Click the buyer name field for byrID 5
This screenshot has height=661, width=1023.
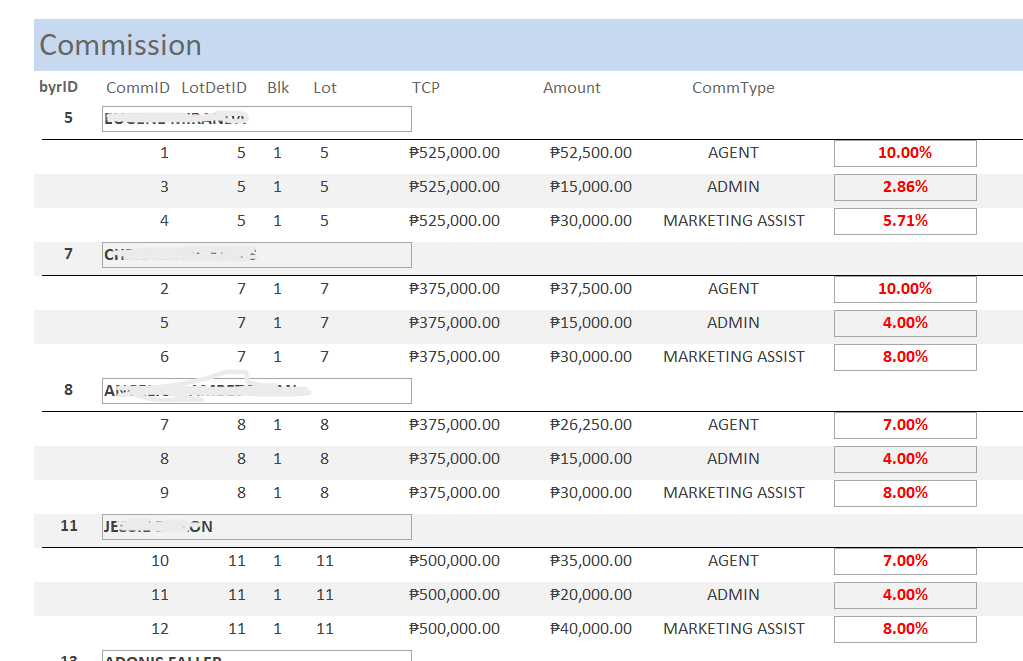(257, 119)
